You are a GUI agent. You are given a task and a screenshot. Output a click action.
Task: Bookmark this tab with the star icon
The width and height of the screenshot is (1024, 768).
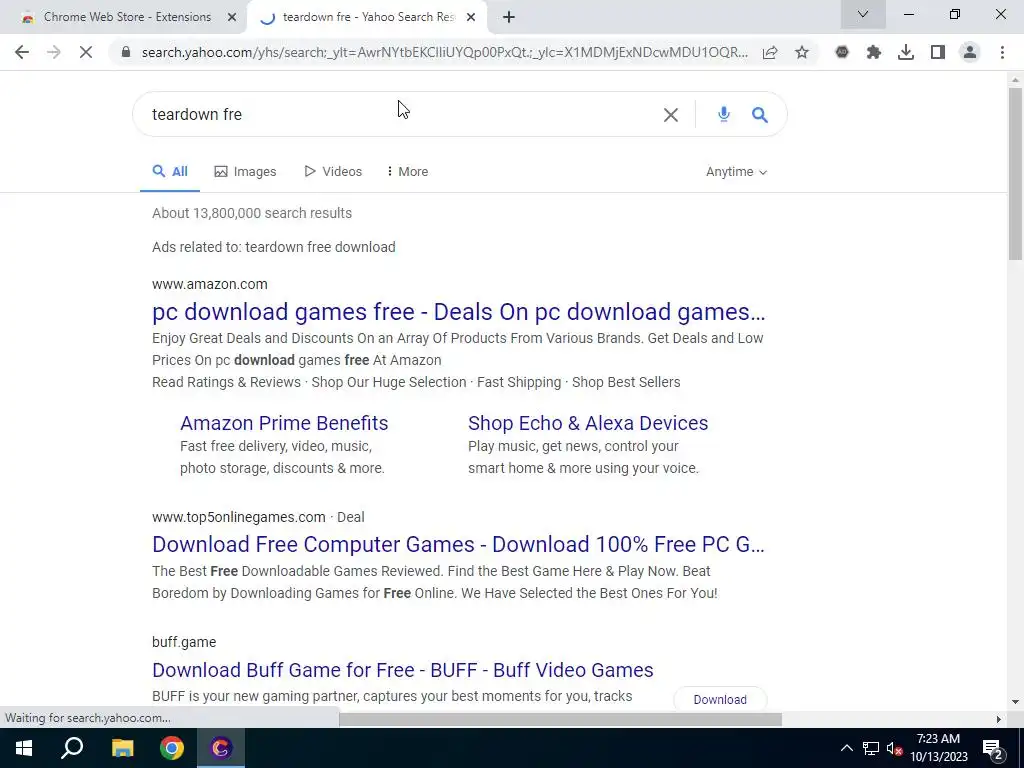802,52
